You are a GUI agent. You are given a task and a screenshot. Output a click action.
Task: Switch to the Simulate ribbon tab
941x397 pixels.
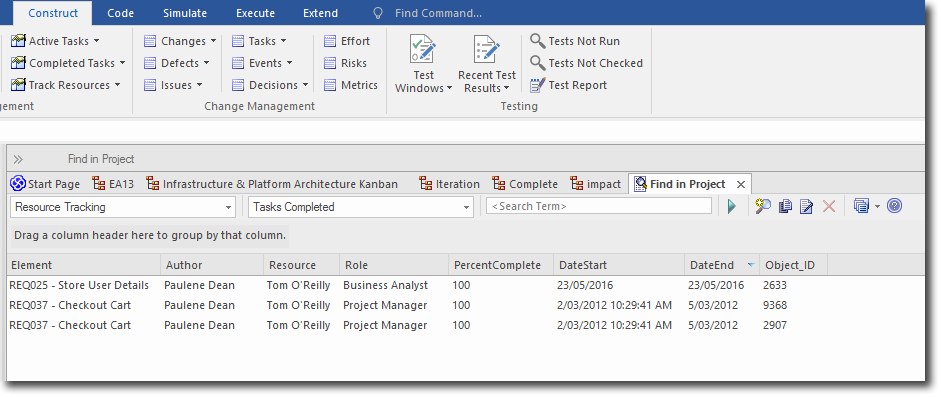pyautogui.click(x=185, y=13)
